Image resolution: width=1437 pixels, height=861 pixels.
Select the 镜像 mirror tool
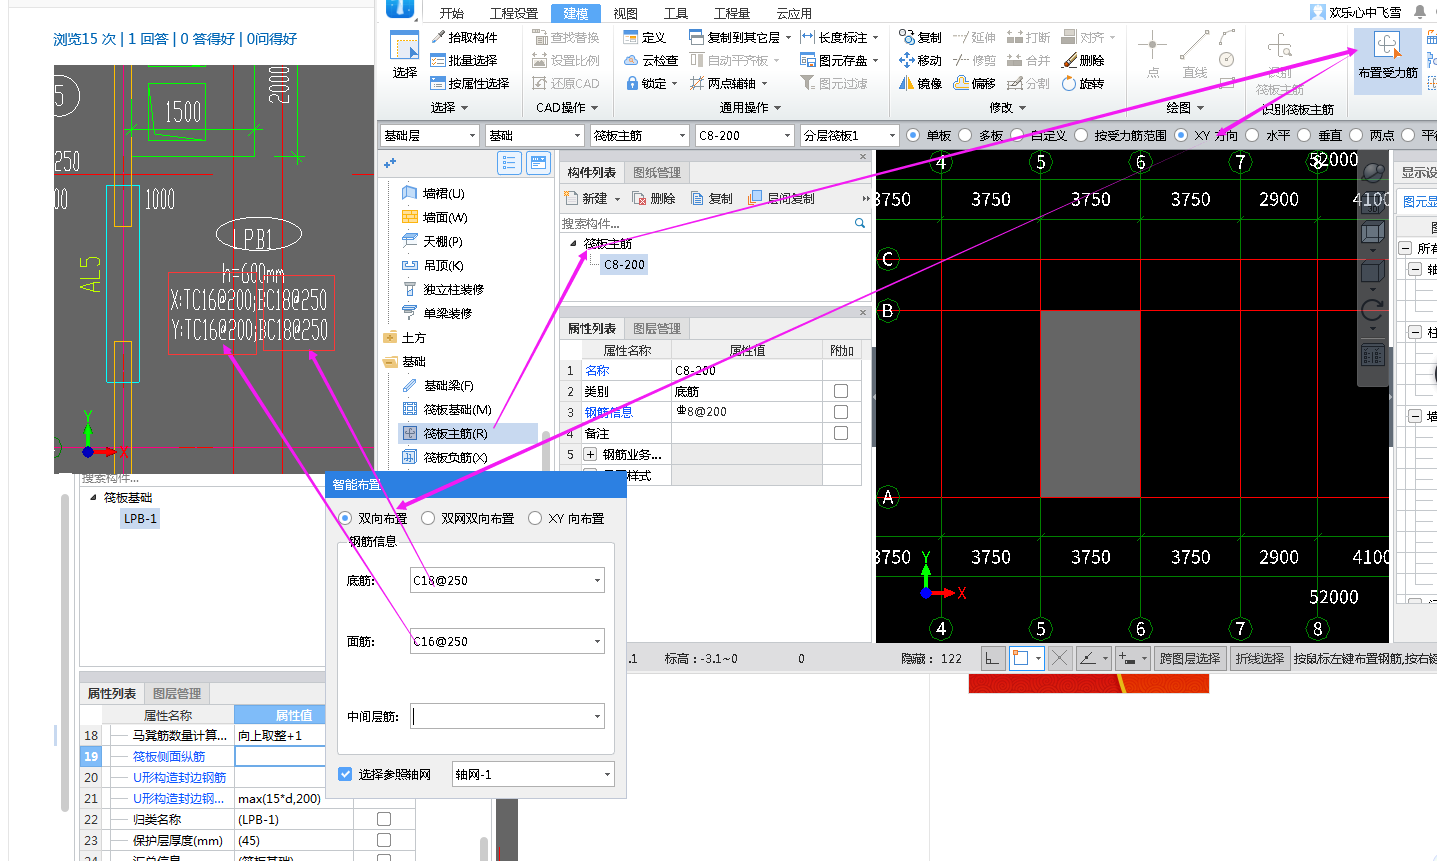[920, 83]
